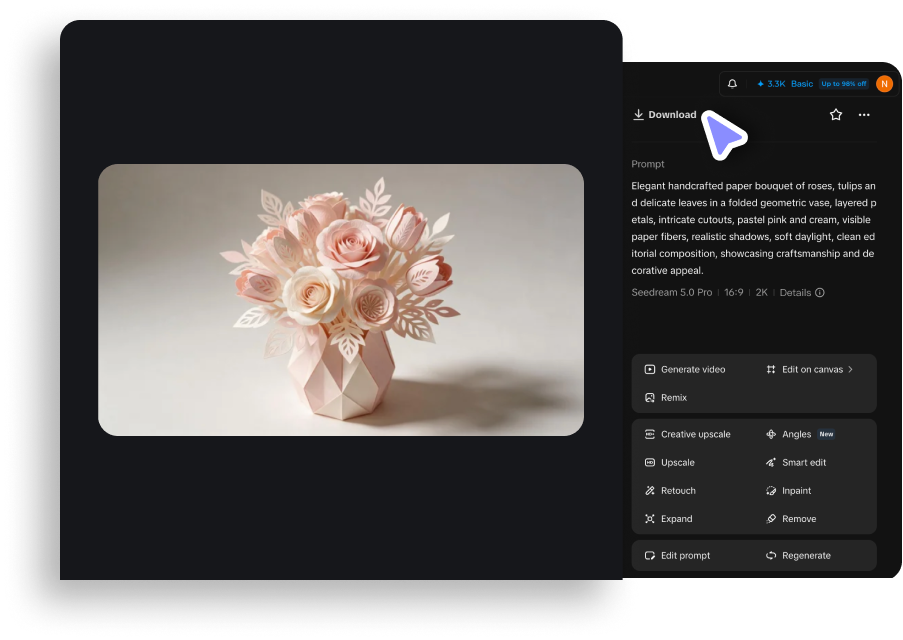Expand the Edit on canvas chevron
The height and width of the screenshot is (640, 903).
click(x=850, y=369)
